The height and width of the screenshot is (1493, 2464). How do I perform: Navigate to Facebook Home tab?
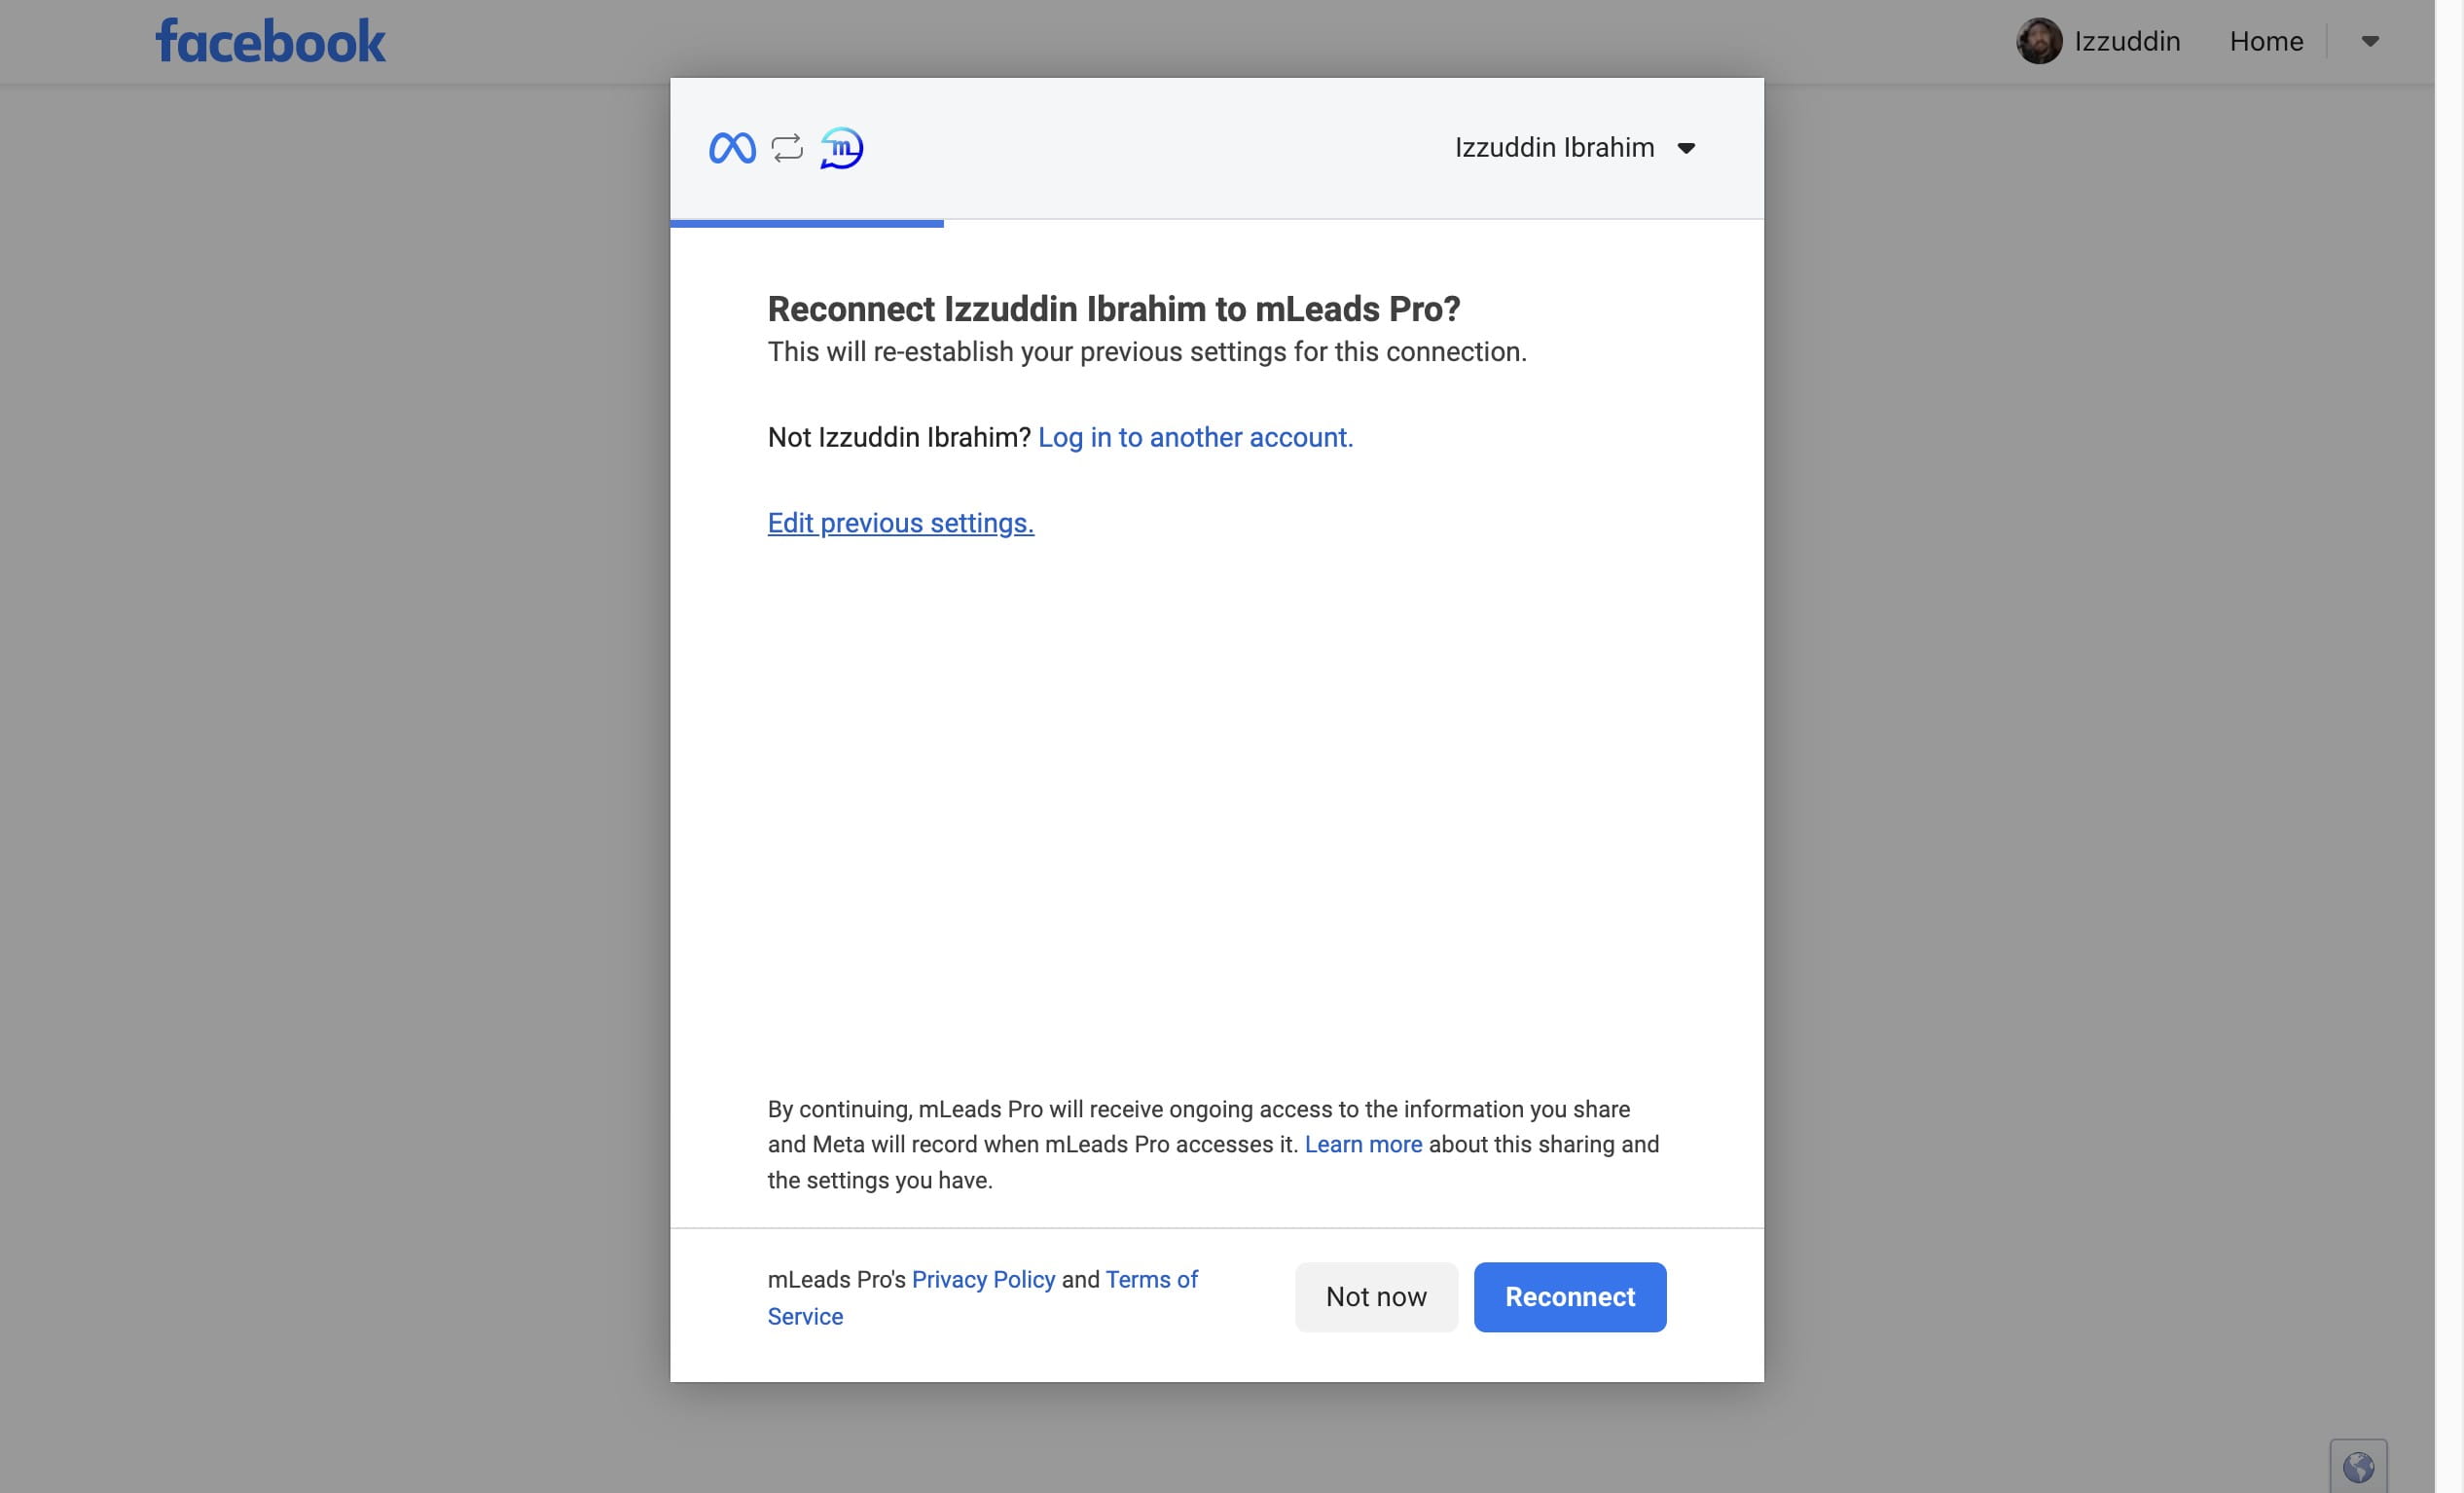coord(2266,41)
